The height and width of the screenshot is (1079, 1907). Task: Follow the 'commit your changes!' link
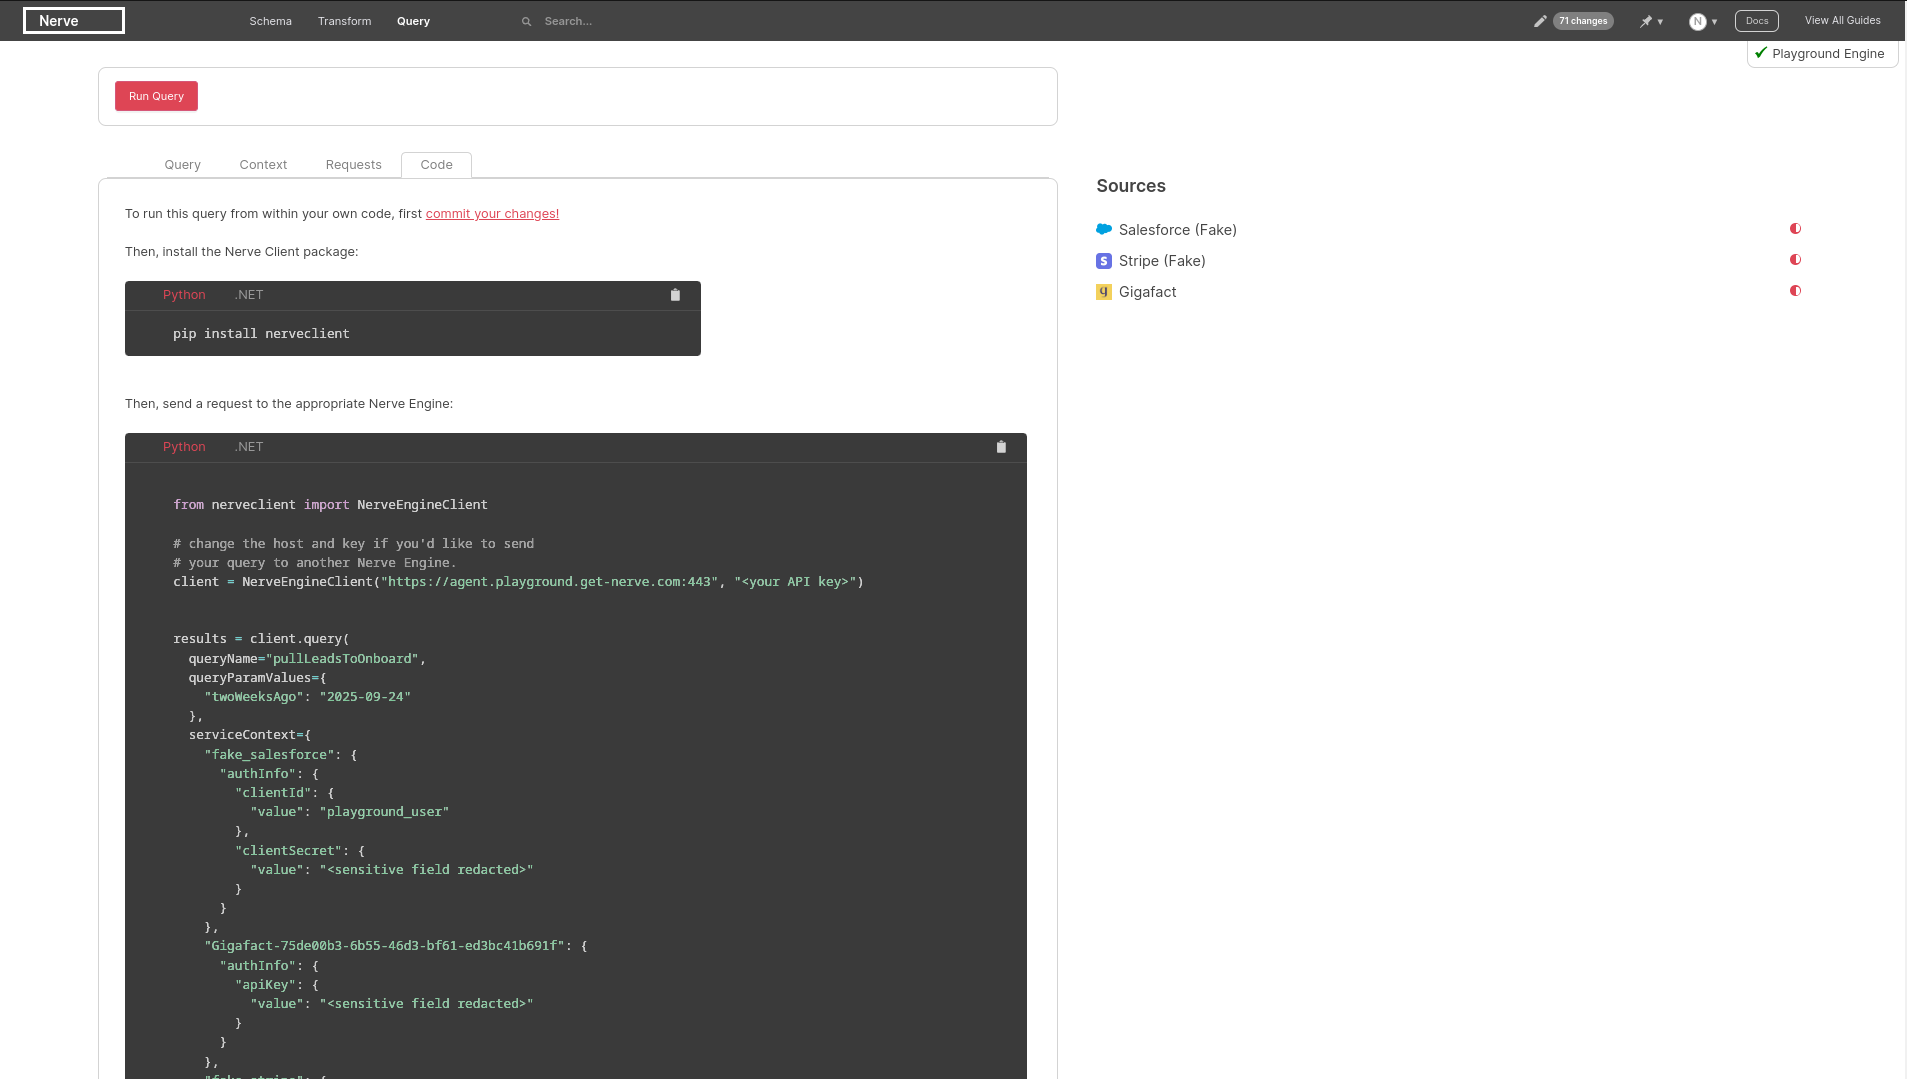coord(492,214)
